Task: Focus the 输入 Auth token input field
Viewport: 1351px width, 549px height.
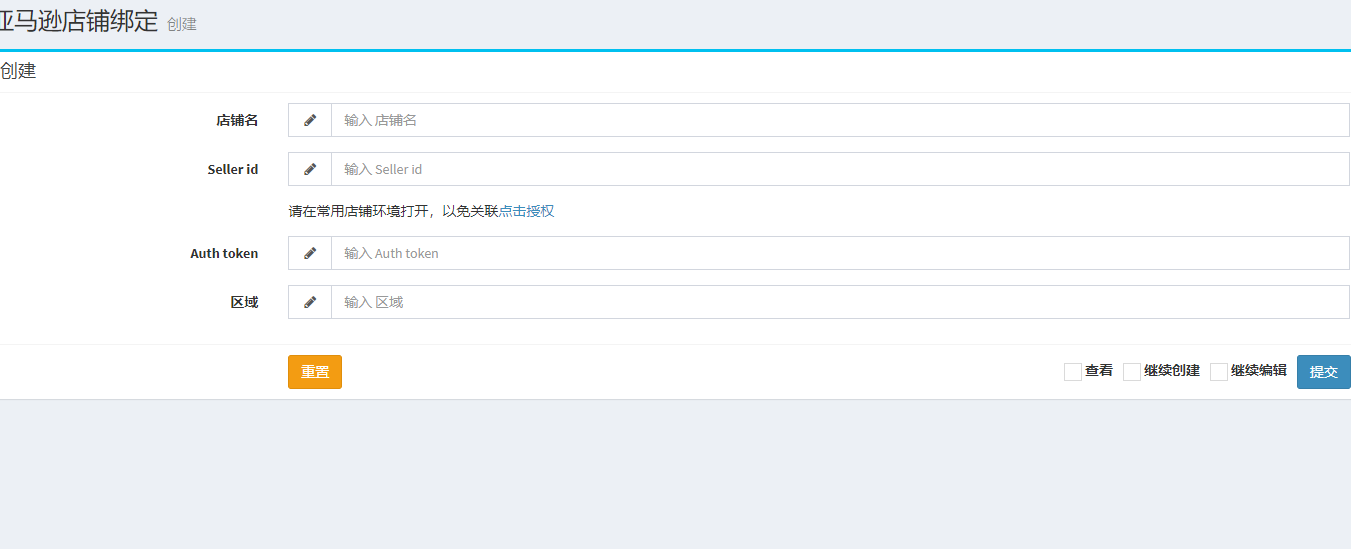Action: 840,253
